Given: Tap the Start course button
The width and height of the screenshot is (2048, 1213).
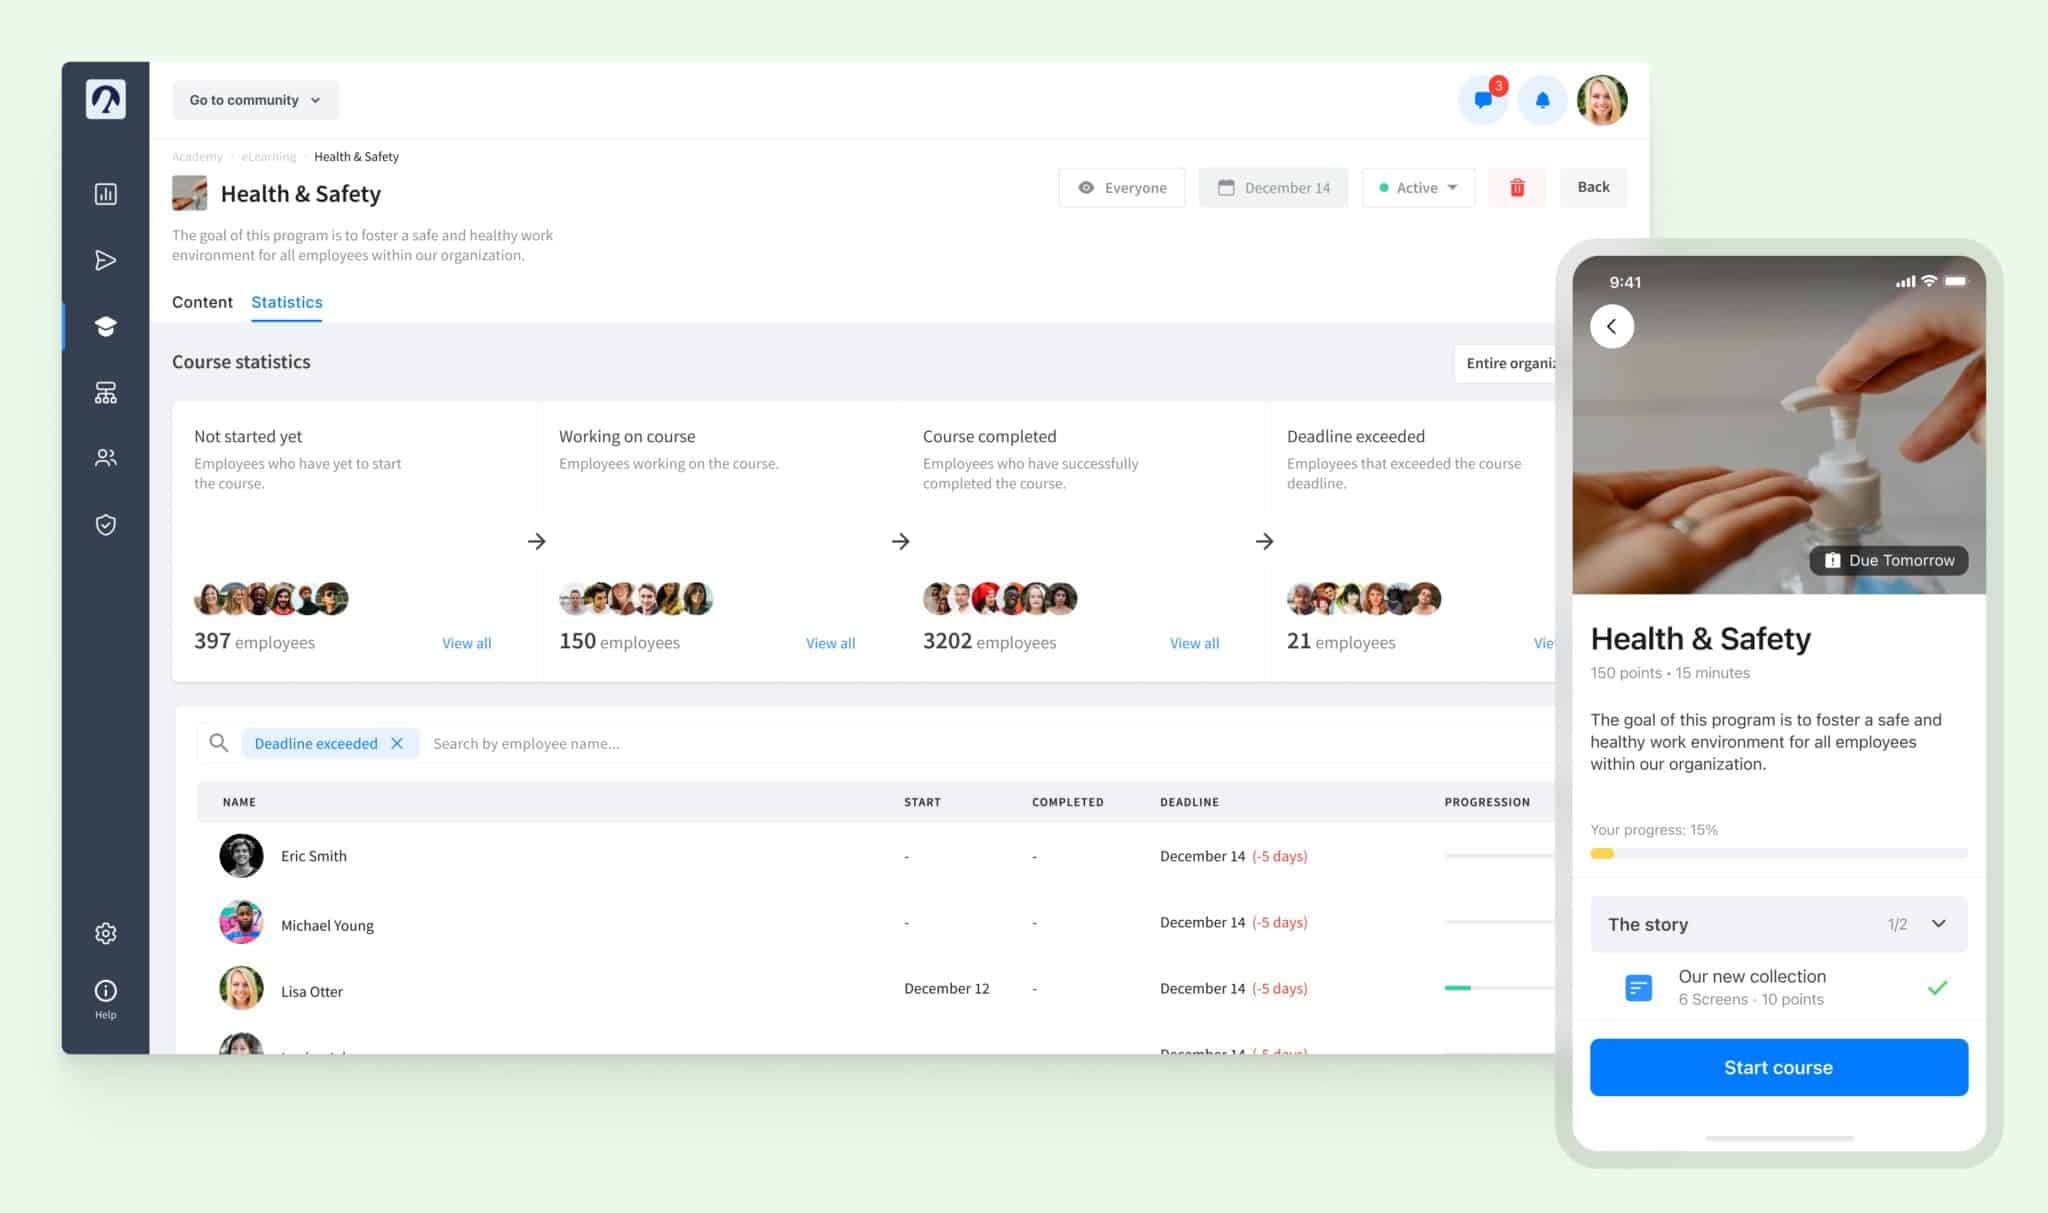Looking at the screenshot, I should point(1778,1067).
